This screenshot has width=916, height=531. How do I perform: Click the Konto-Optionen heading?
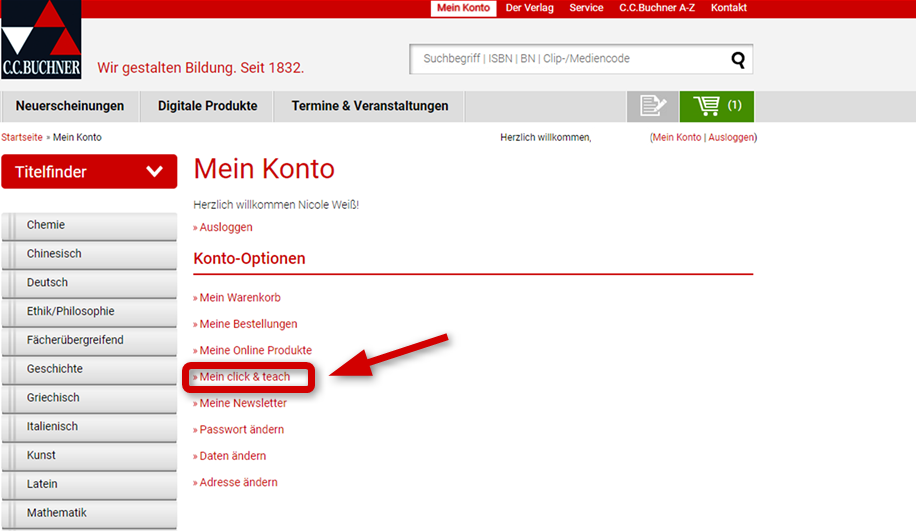tap(249, 258)
